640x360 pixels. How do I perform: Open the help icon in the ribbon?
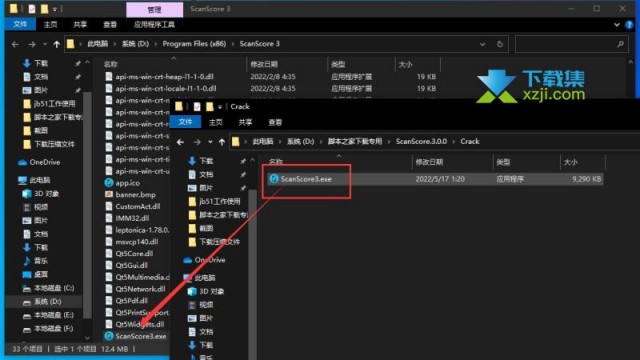[629, 24]
